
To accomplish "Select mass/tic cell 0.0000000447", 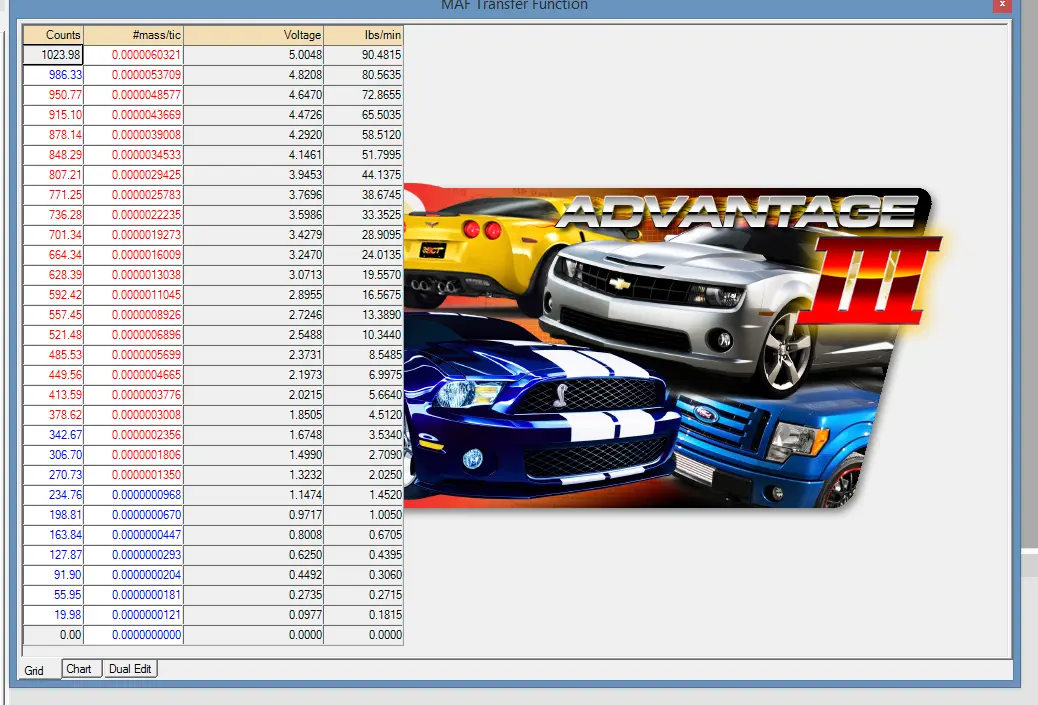I will click(133, 534).
